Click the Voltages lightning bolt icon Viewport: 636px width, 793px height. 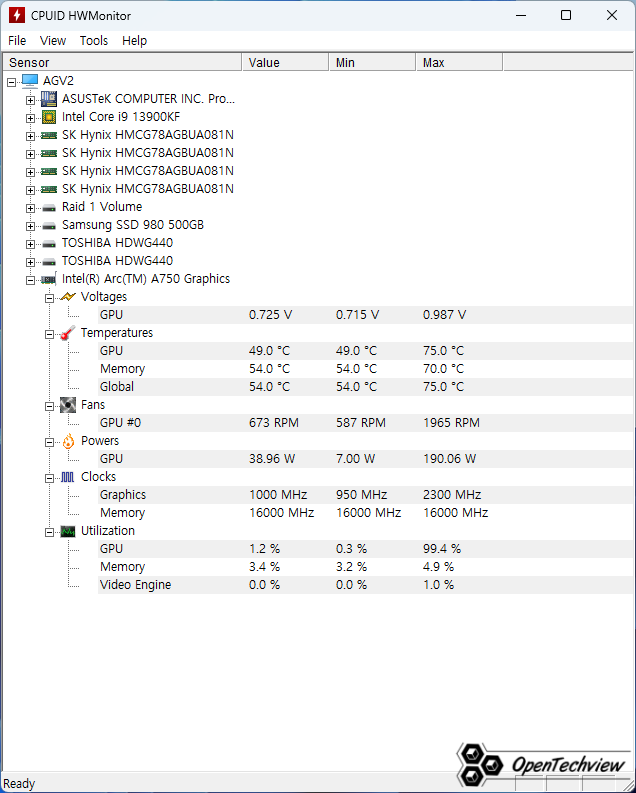68,297
